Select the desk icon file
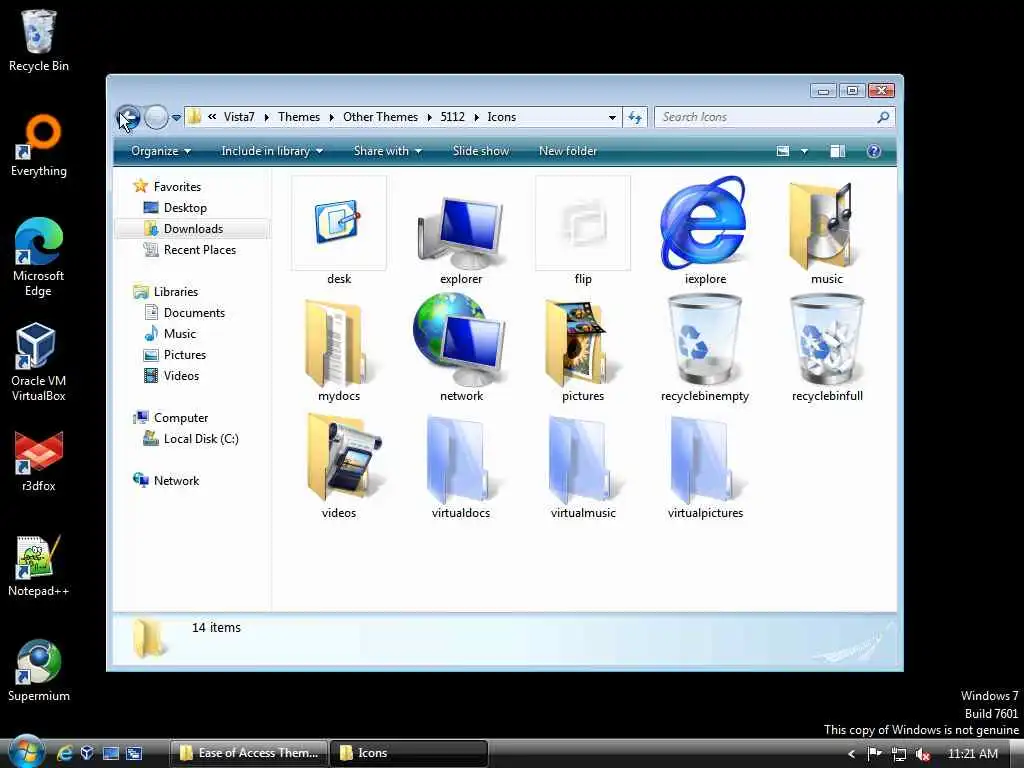Viewport: 1024px width, 768px height. 338,230
